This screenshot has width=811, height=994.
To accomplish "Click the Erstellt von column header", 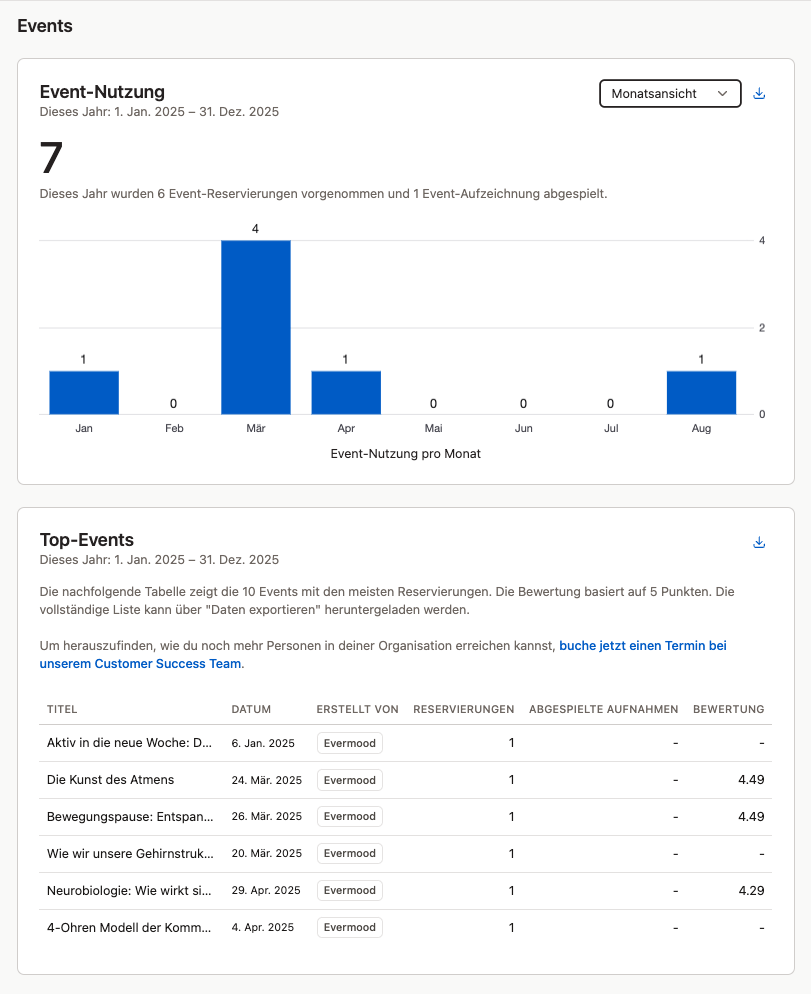I will 357,709.
